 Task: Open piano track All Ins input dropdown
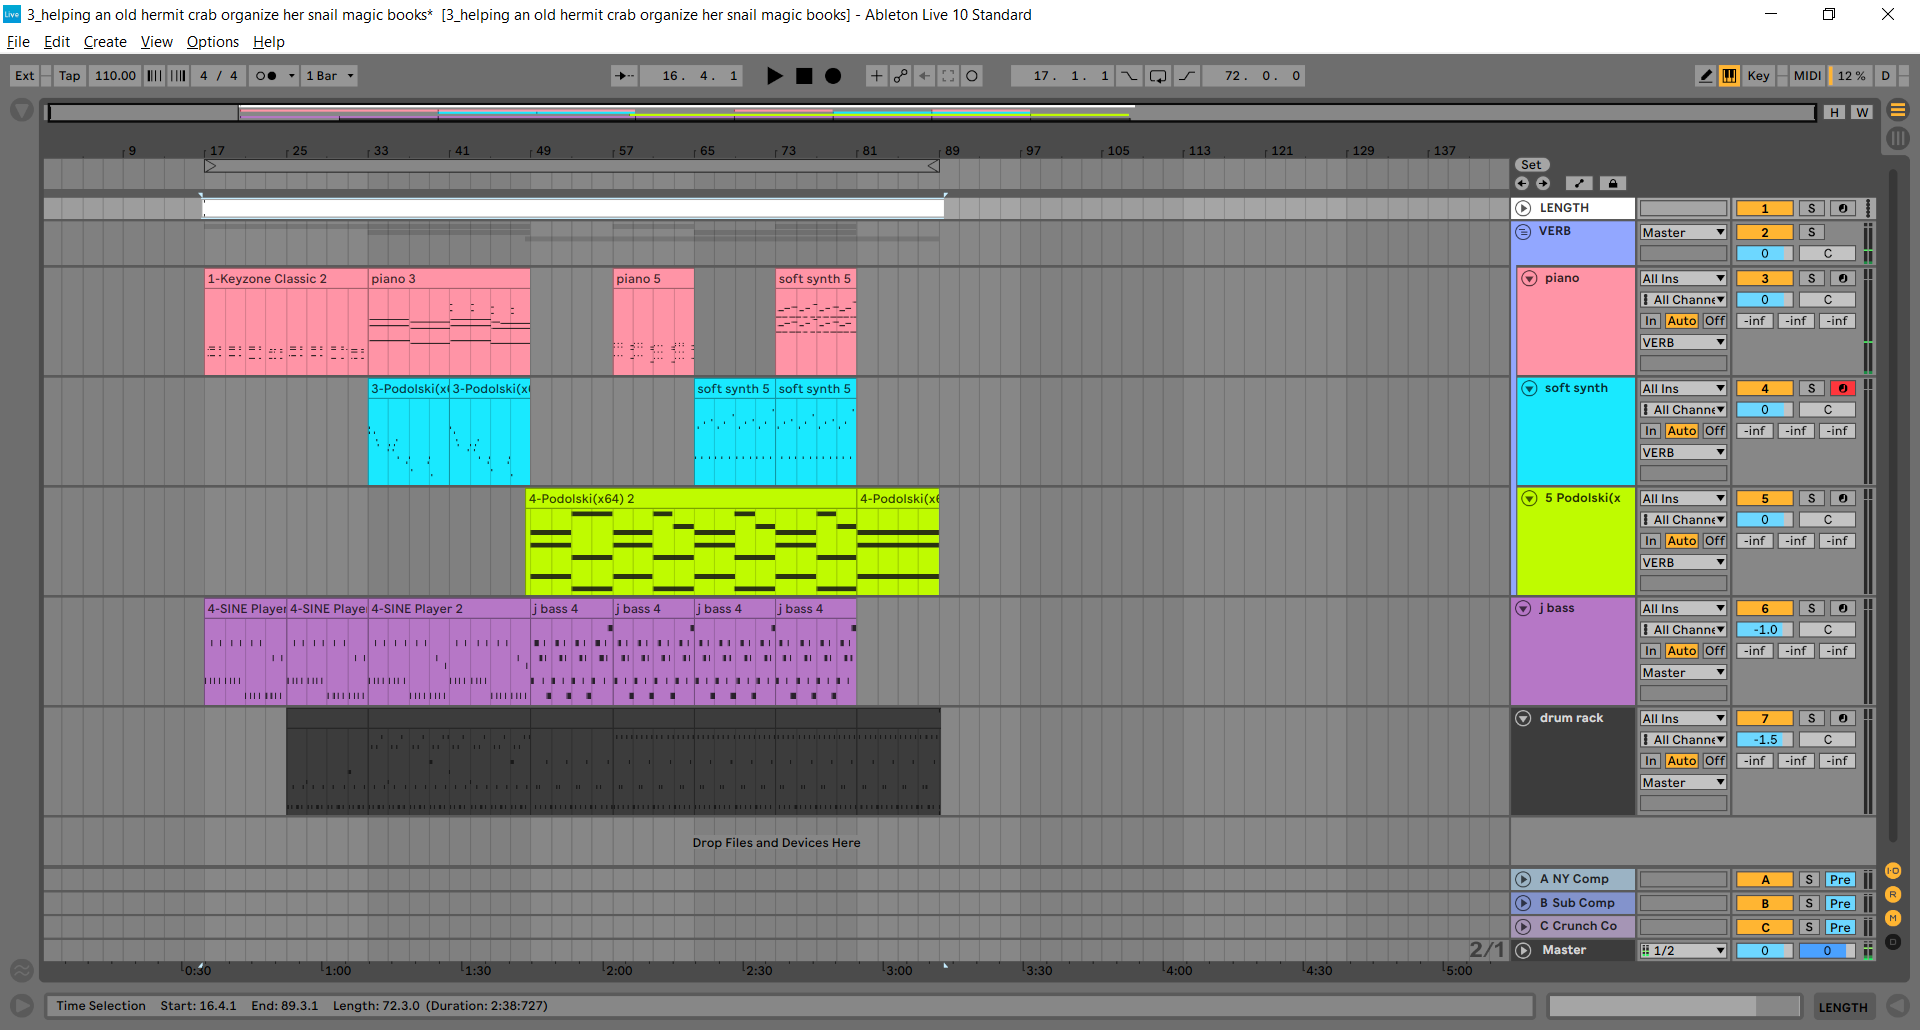[x=1683, y=279]
